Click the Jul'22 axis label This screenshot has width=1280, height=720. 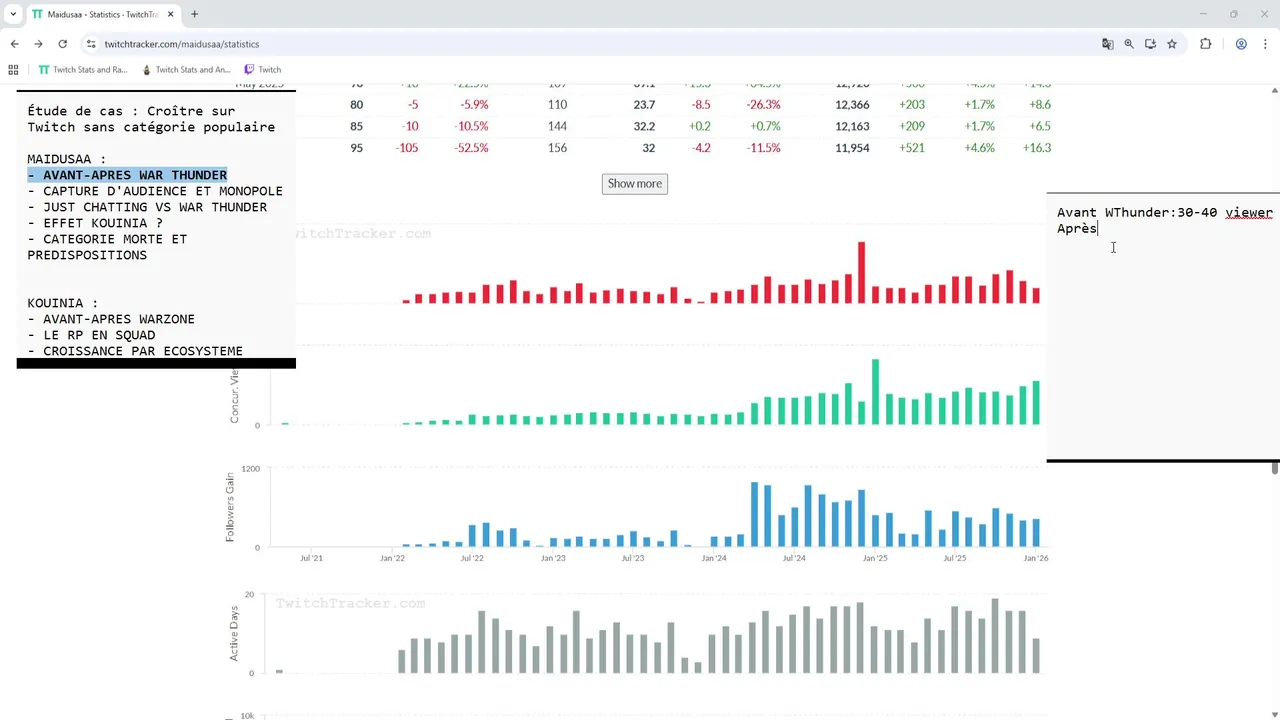pos(472,558)
